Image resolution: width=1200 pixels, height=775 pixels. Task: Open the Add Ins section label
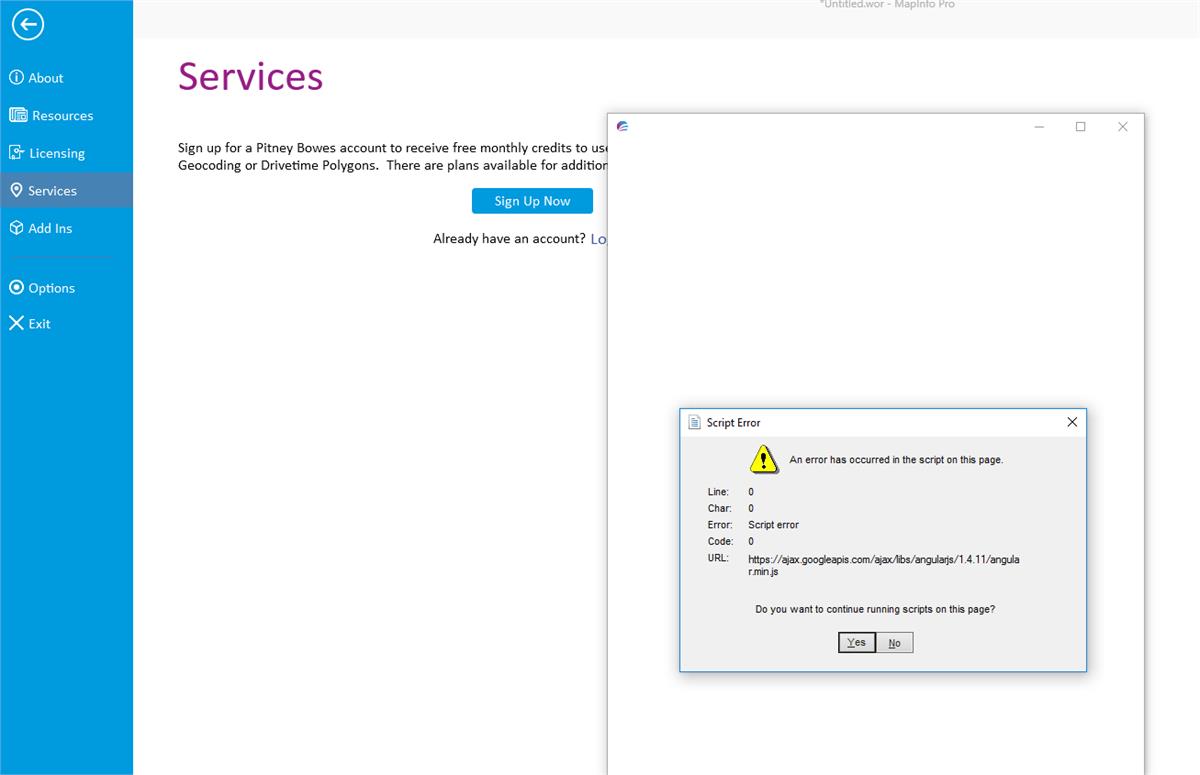tap(50, 228)
